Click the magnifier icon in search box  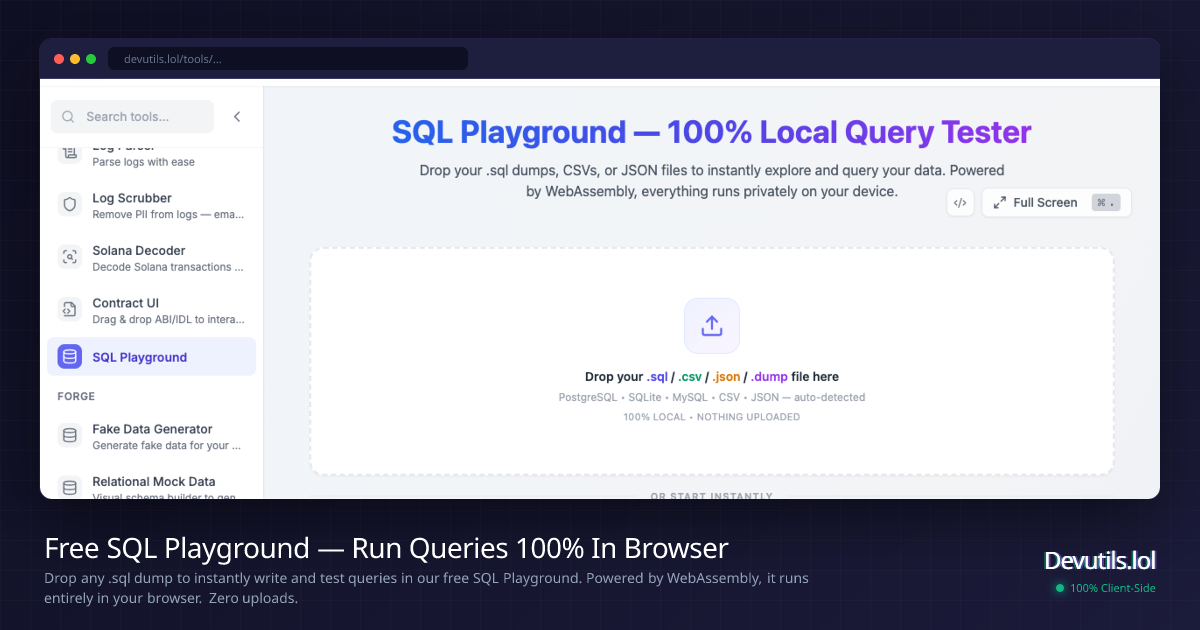(68, 117)
